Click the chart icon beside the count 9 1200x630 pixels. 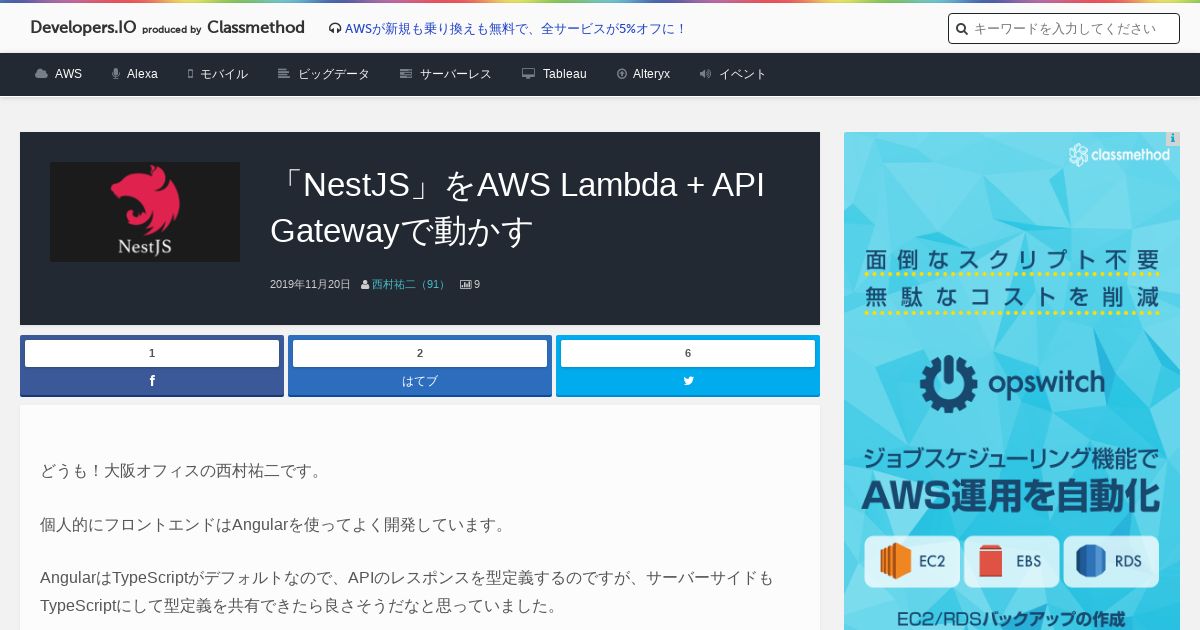pos(465,285)
